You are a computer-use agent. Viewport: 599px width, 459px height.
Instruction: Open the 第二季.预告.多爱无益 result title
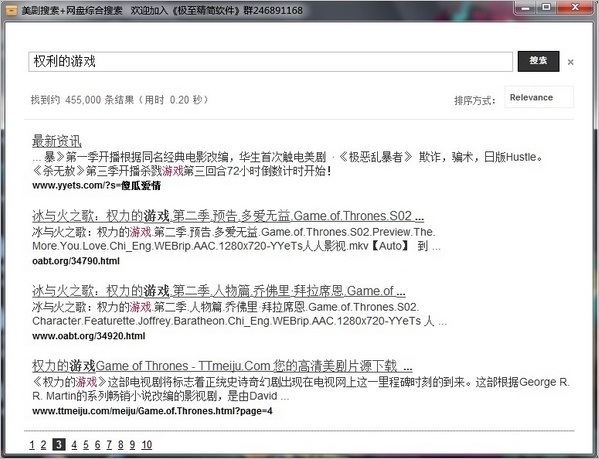coord(228,216)
